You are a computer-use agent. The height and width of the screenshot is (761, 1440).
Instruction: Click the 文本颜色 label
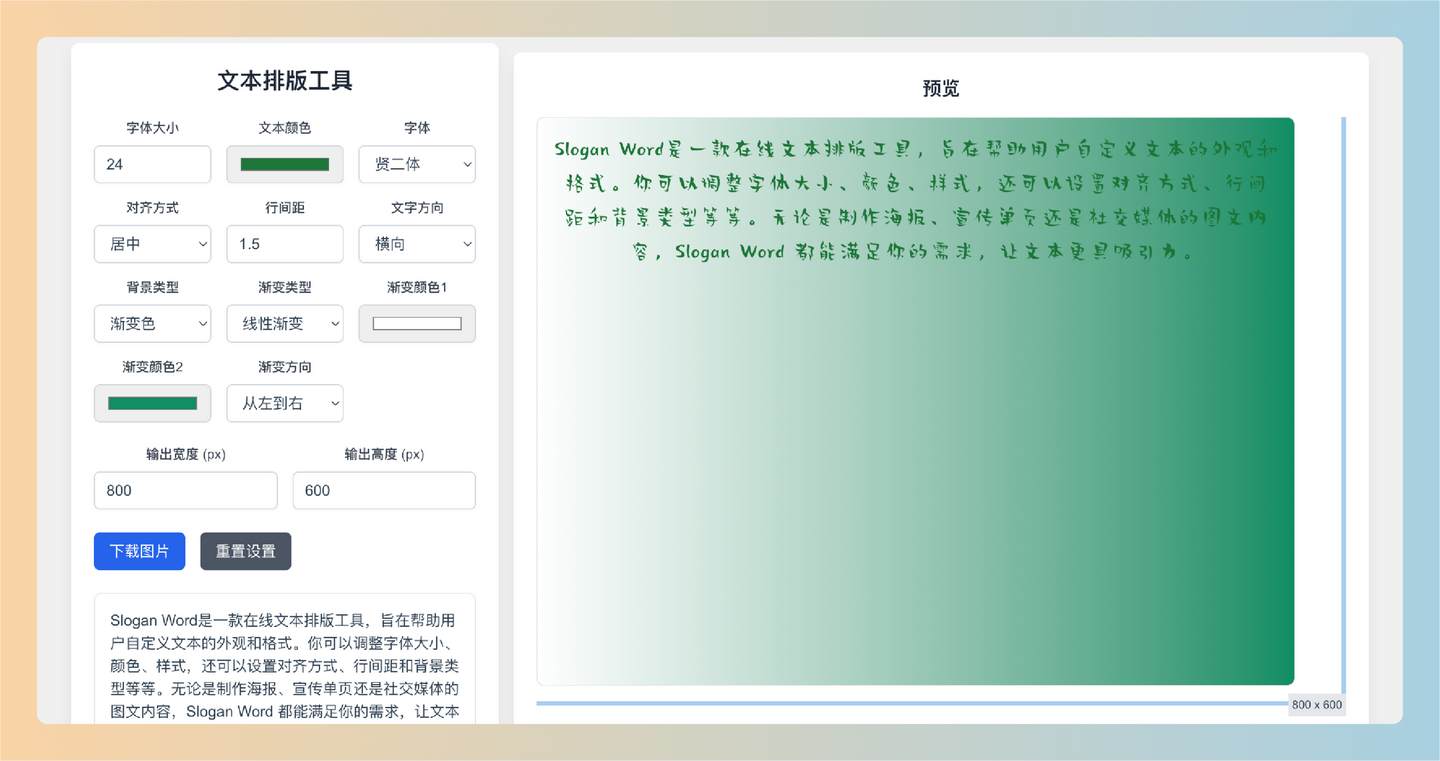285,128
